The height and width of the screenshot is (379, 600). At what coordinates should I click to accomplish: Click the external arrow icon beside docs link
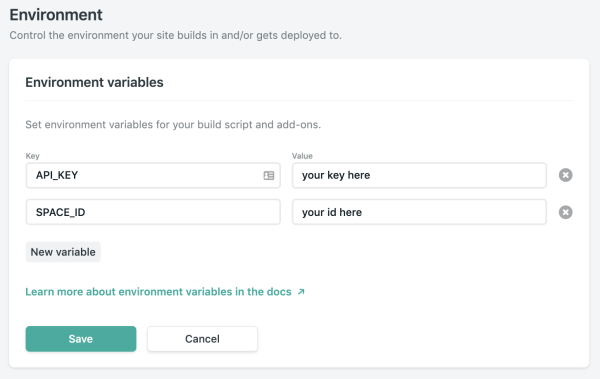click(301, 292)
